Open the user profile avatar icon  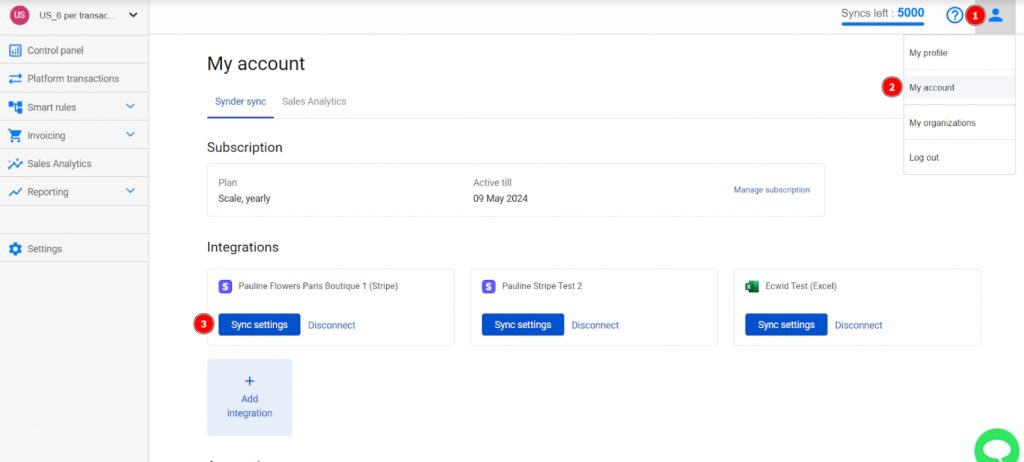995,14
